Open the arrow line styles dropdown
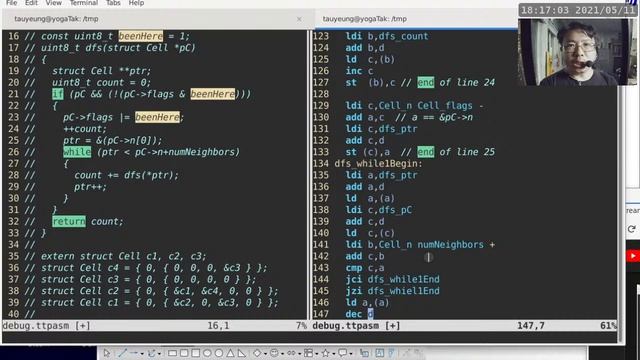This screenshot has width=640, height=360. point(142,353)
